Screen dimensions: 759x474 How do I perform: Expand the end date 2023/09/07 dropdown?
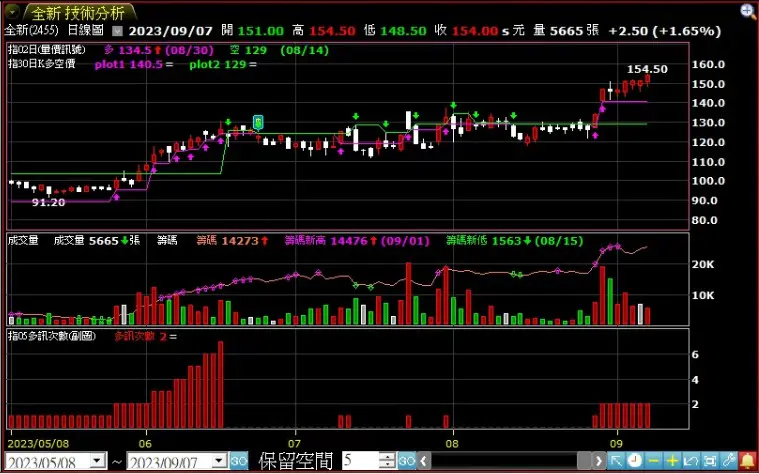220,460
